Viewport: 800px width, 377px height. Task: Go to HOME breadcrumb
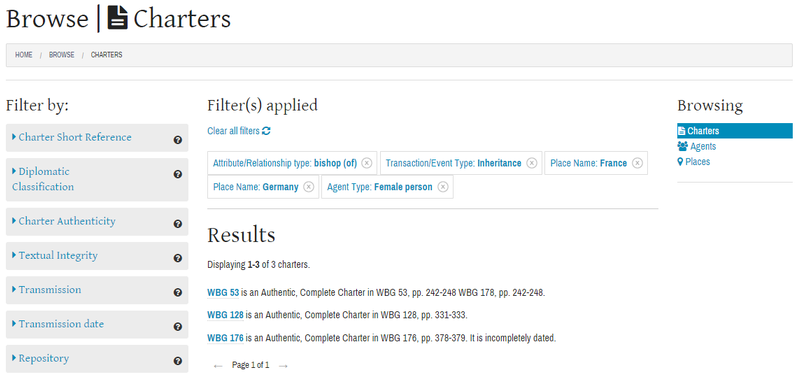pyautogui.click(x=23, y=55)
